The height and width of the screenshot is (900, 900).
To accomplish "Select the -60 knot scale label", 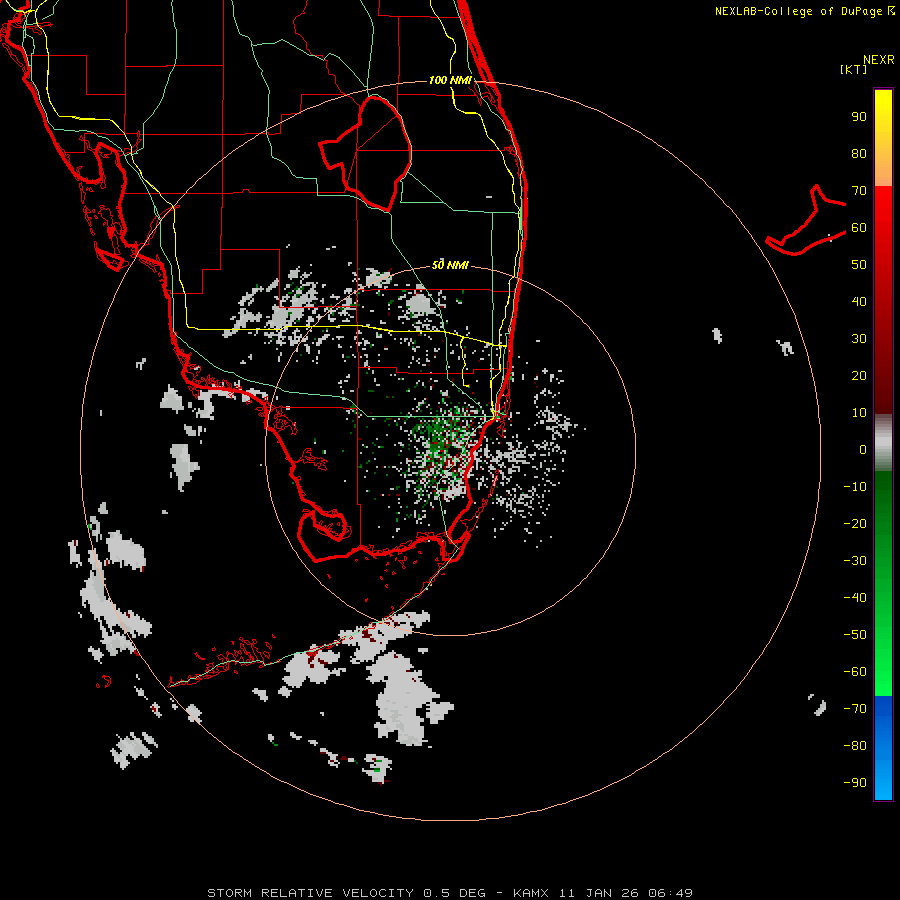I will click(855, 672).
